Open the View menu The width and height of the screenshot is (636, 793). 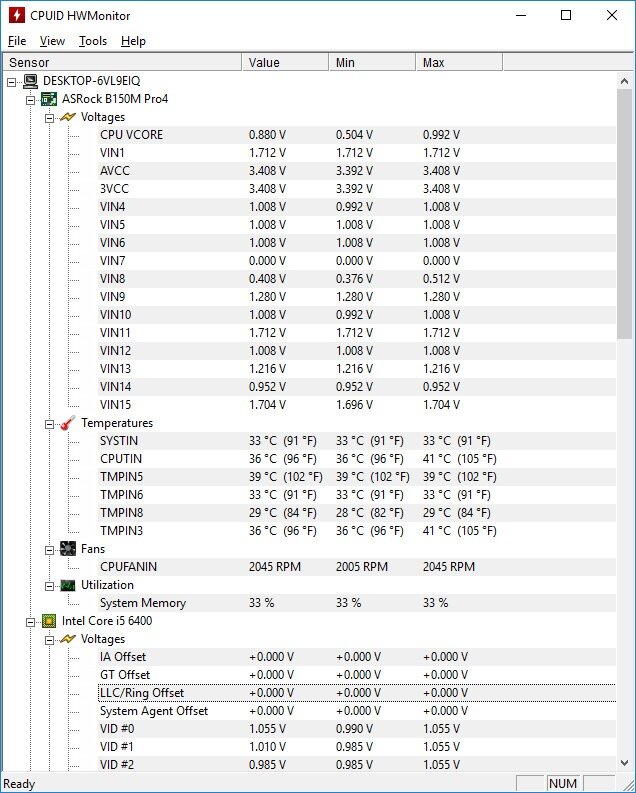[52, 41]
